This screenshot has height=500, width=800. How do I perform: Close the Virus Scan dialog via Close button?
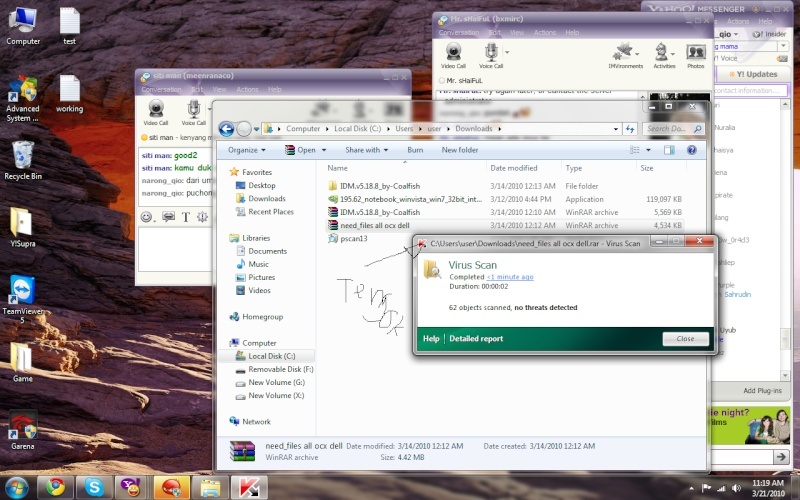click(685, 339)
